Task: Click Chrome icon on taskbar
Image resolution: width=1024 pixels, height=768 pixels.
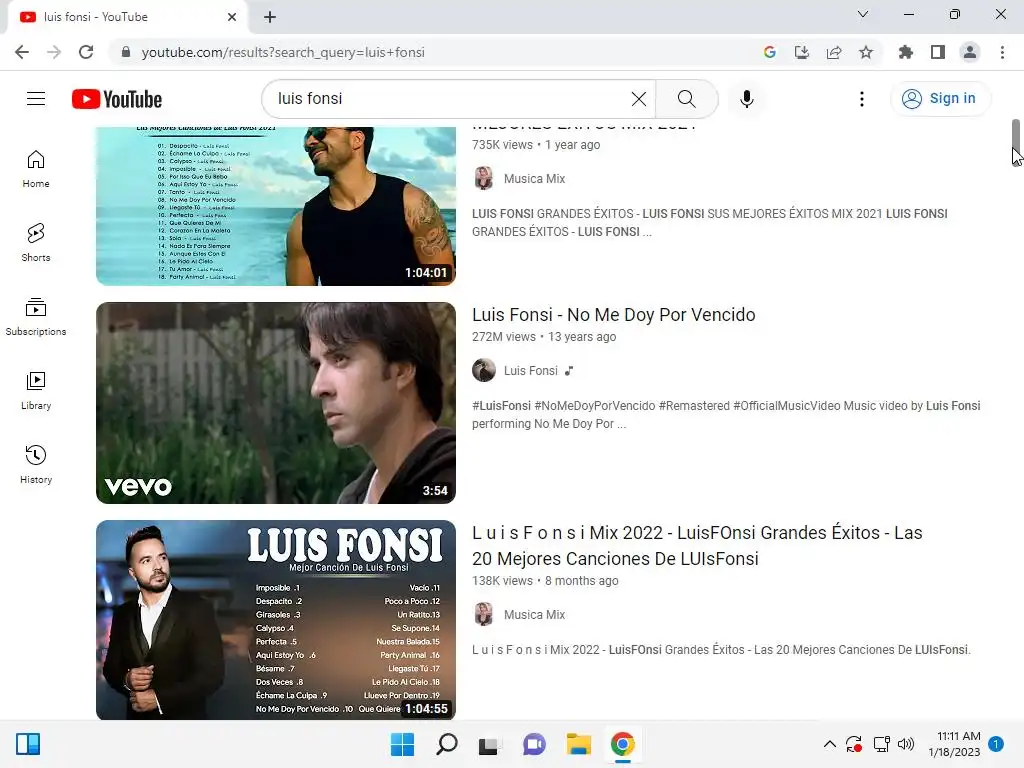Action: tap(622, 744)
